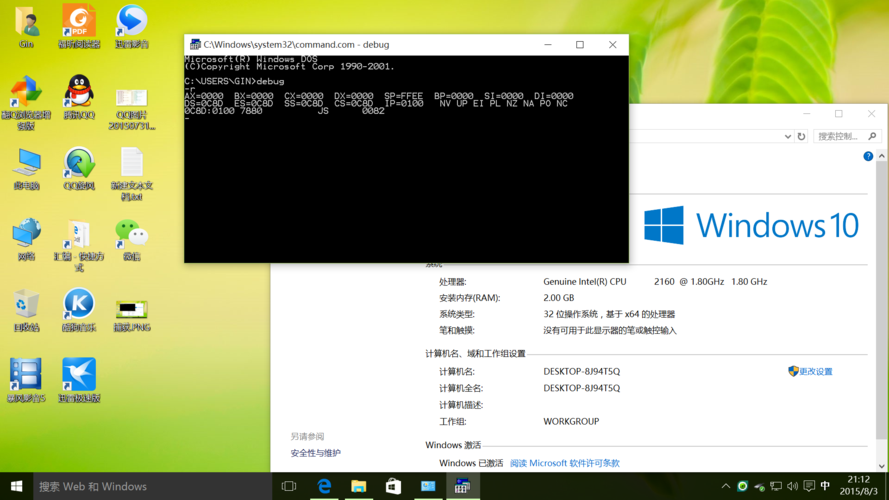Click the help question mark in System window
This screenshot has height=500, width=889.
point(868,156)
